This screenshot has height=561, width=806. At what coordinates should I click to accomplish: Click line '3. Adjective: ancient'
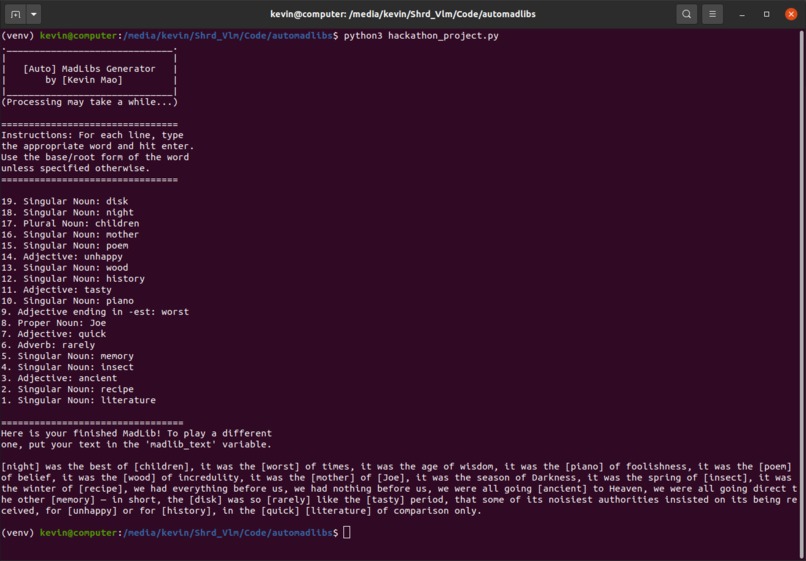coord(59,378)
